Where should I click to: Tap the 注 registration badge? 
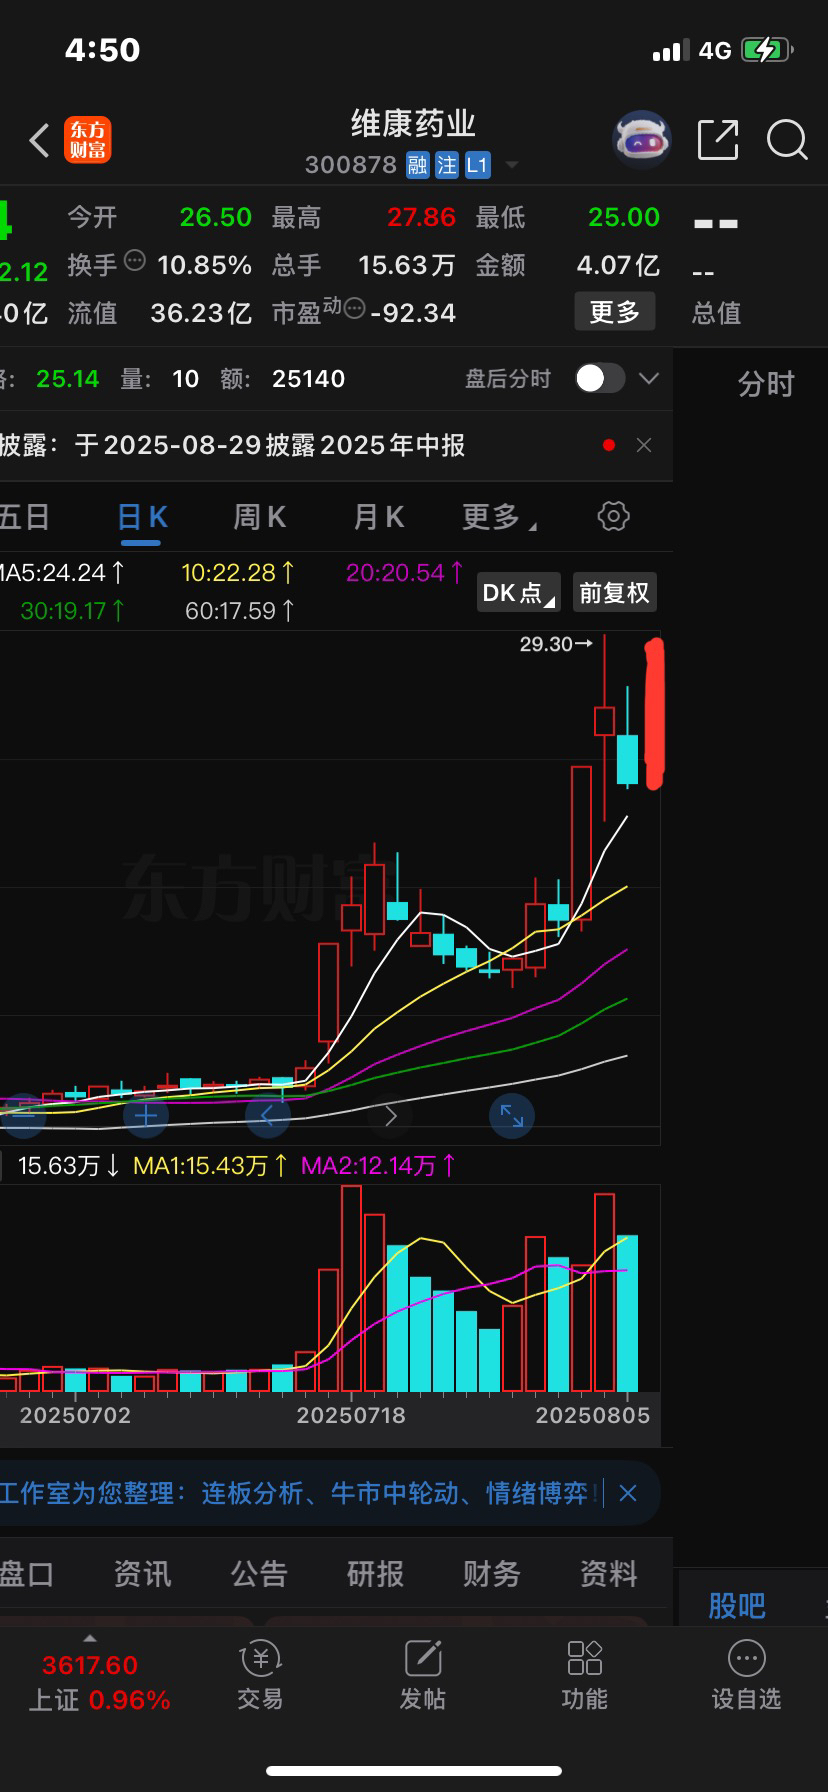(x=446, y=165)
